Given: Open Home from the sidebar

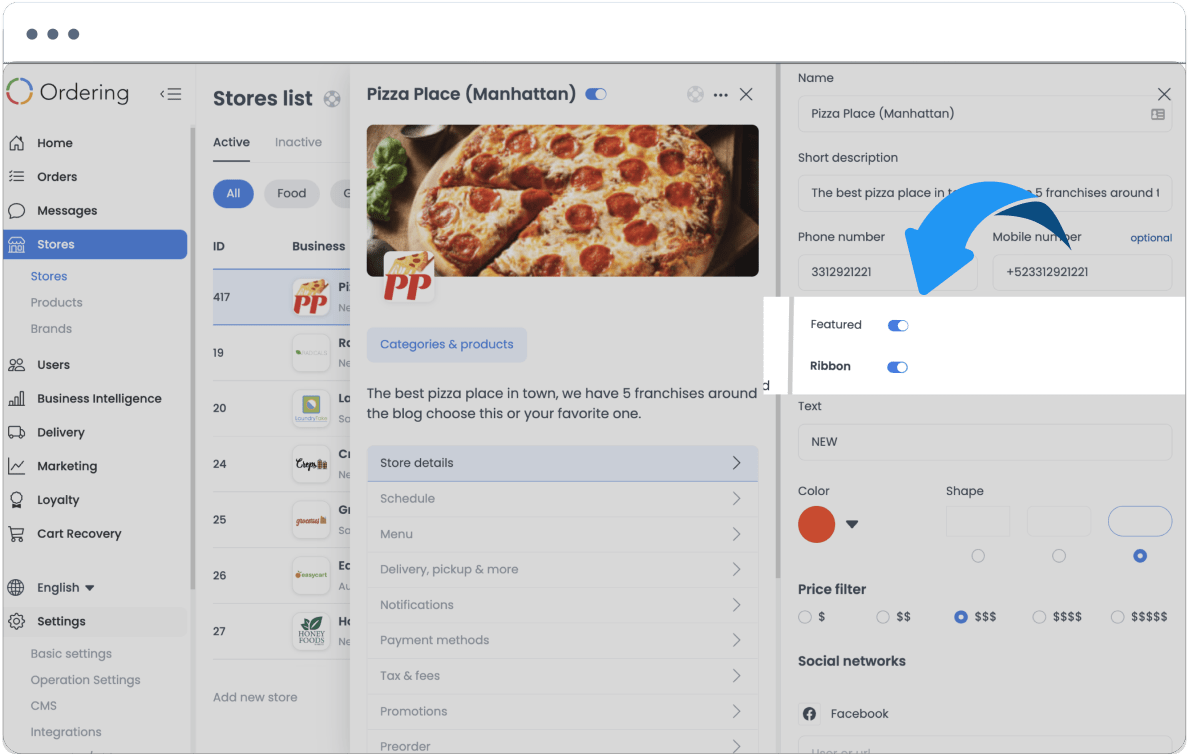Looking at the screenshot, I should coord(55,143).
